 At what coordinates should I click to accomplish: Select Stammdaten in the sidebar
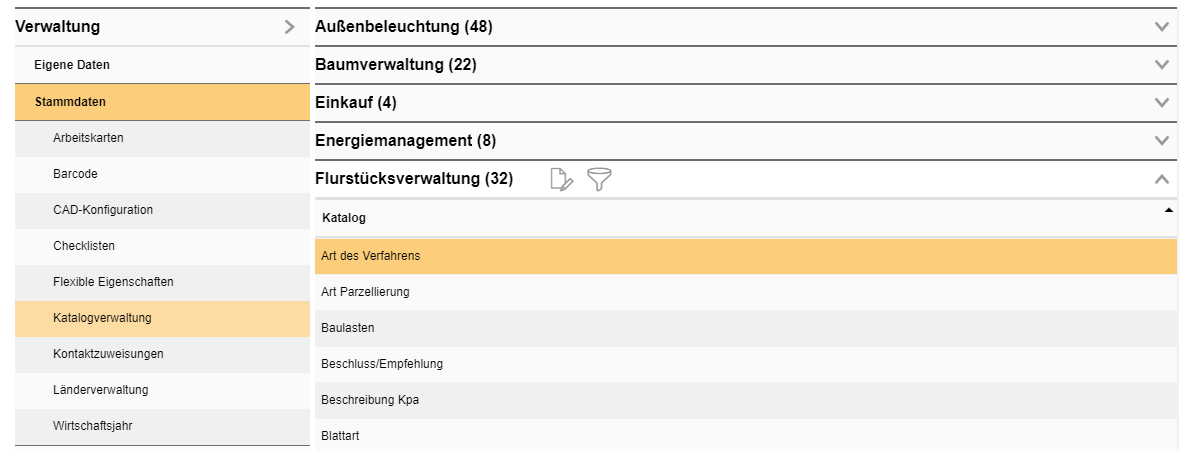click(x=70, y=102)
